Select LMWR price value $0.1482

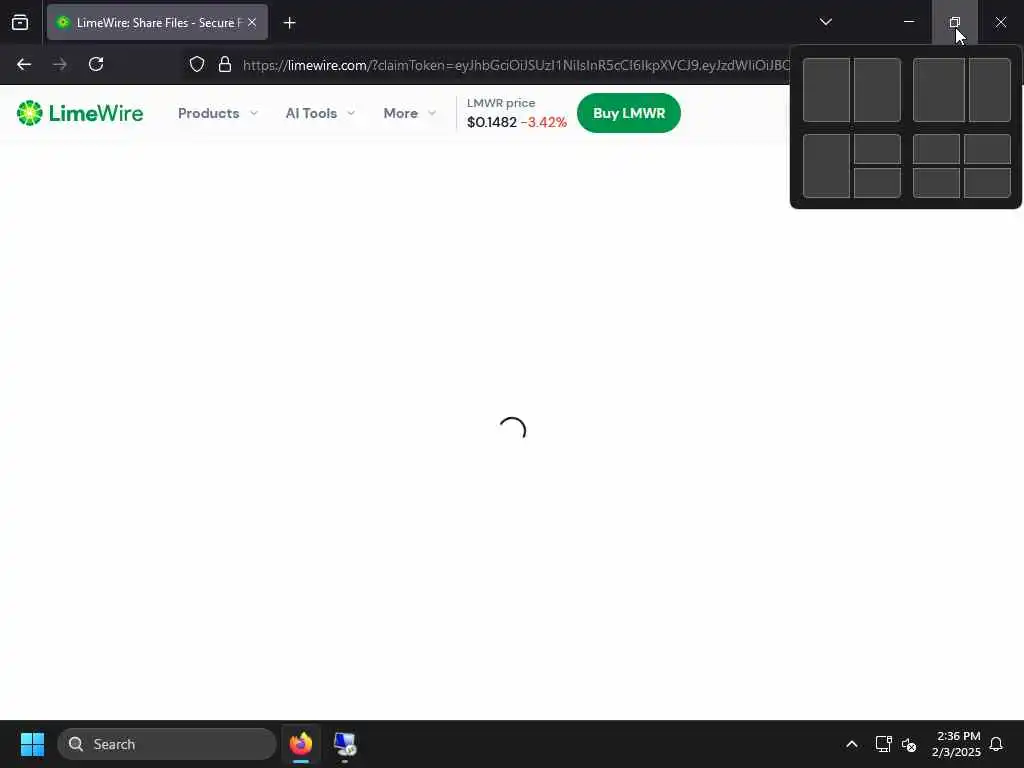click(x=492, y=122)
